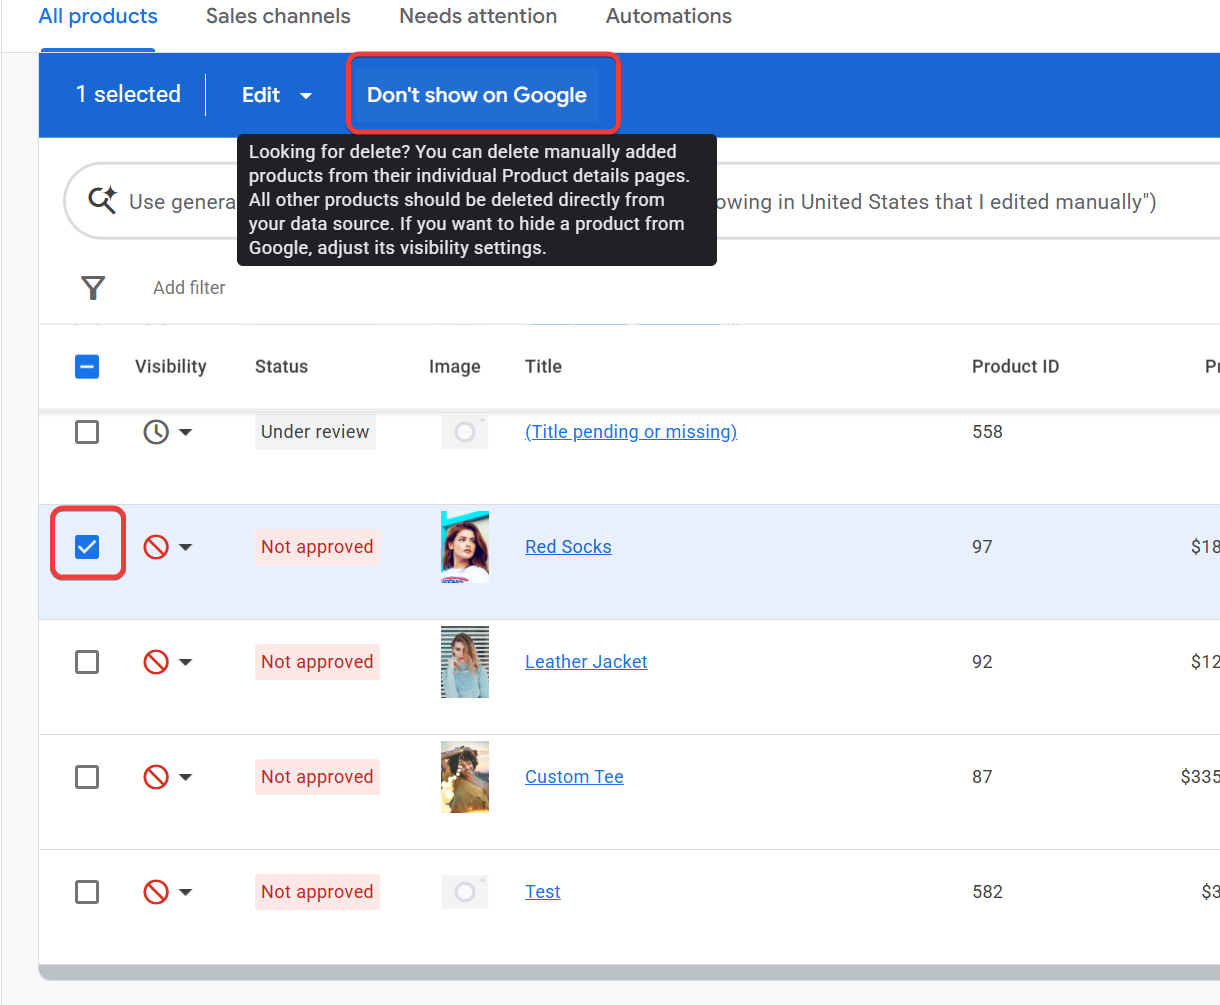The height and width of the screenshot is (1005, 1220).
Task: Click the AI search sparkle icon
Action: [102, 200]
